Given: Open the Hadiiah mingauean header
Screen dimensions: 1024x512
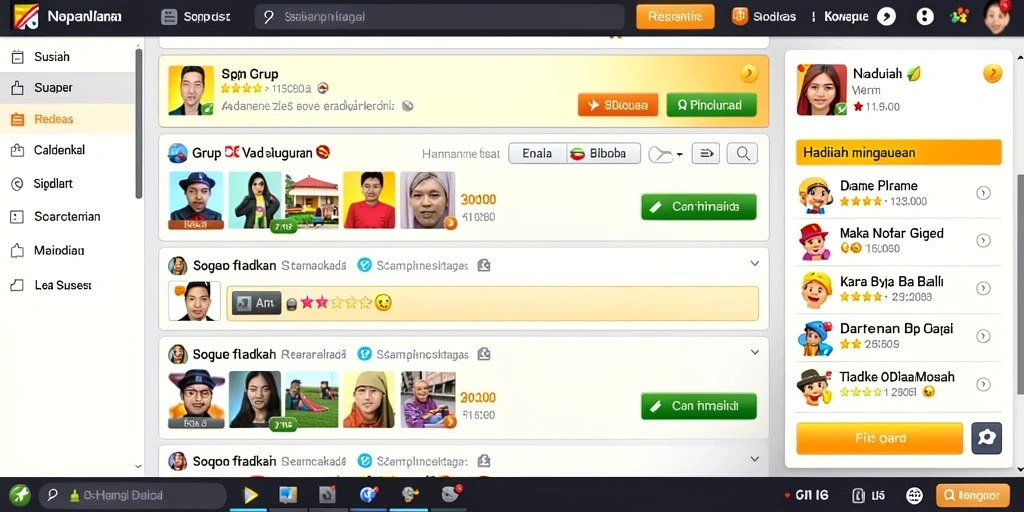Looking at the screenshot, I should coord(899,152).
